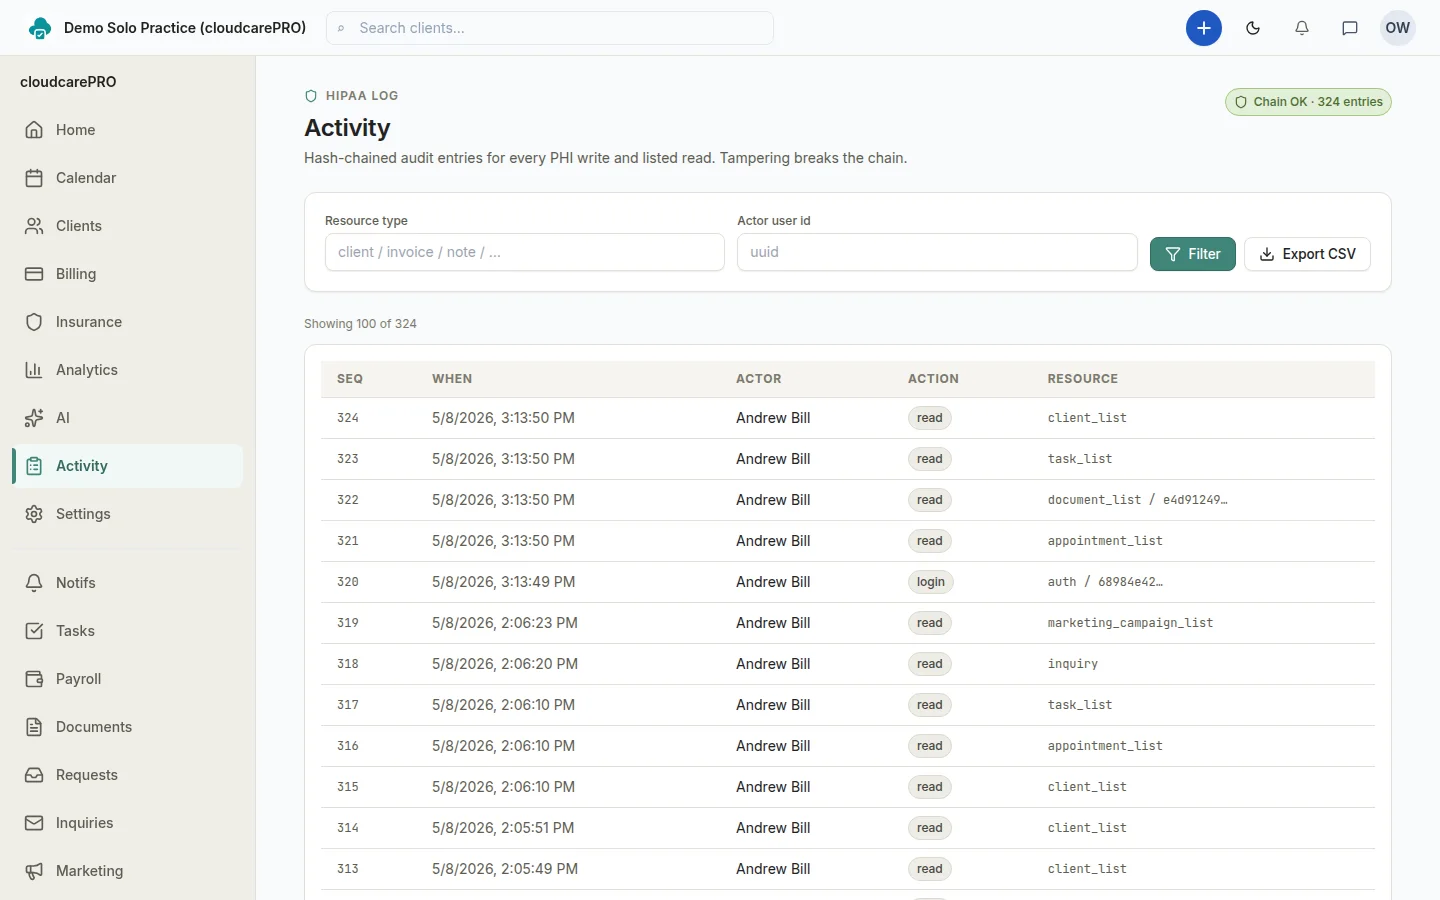The height and width of the screenshot is (900, 1440).
Task: Click the task_list resource in row 317
Action: (1080, 705)
